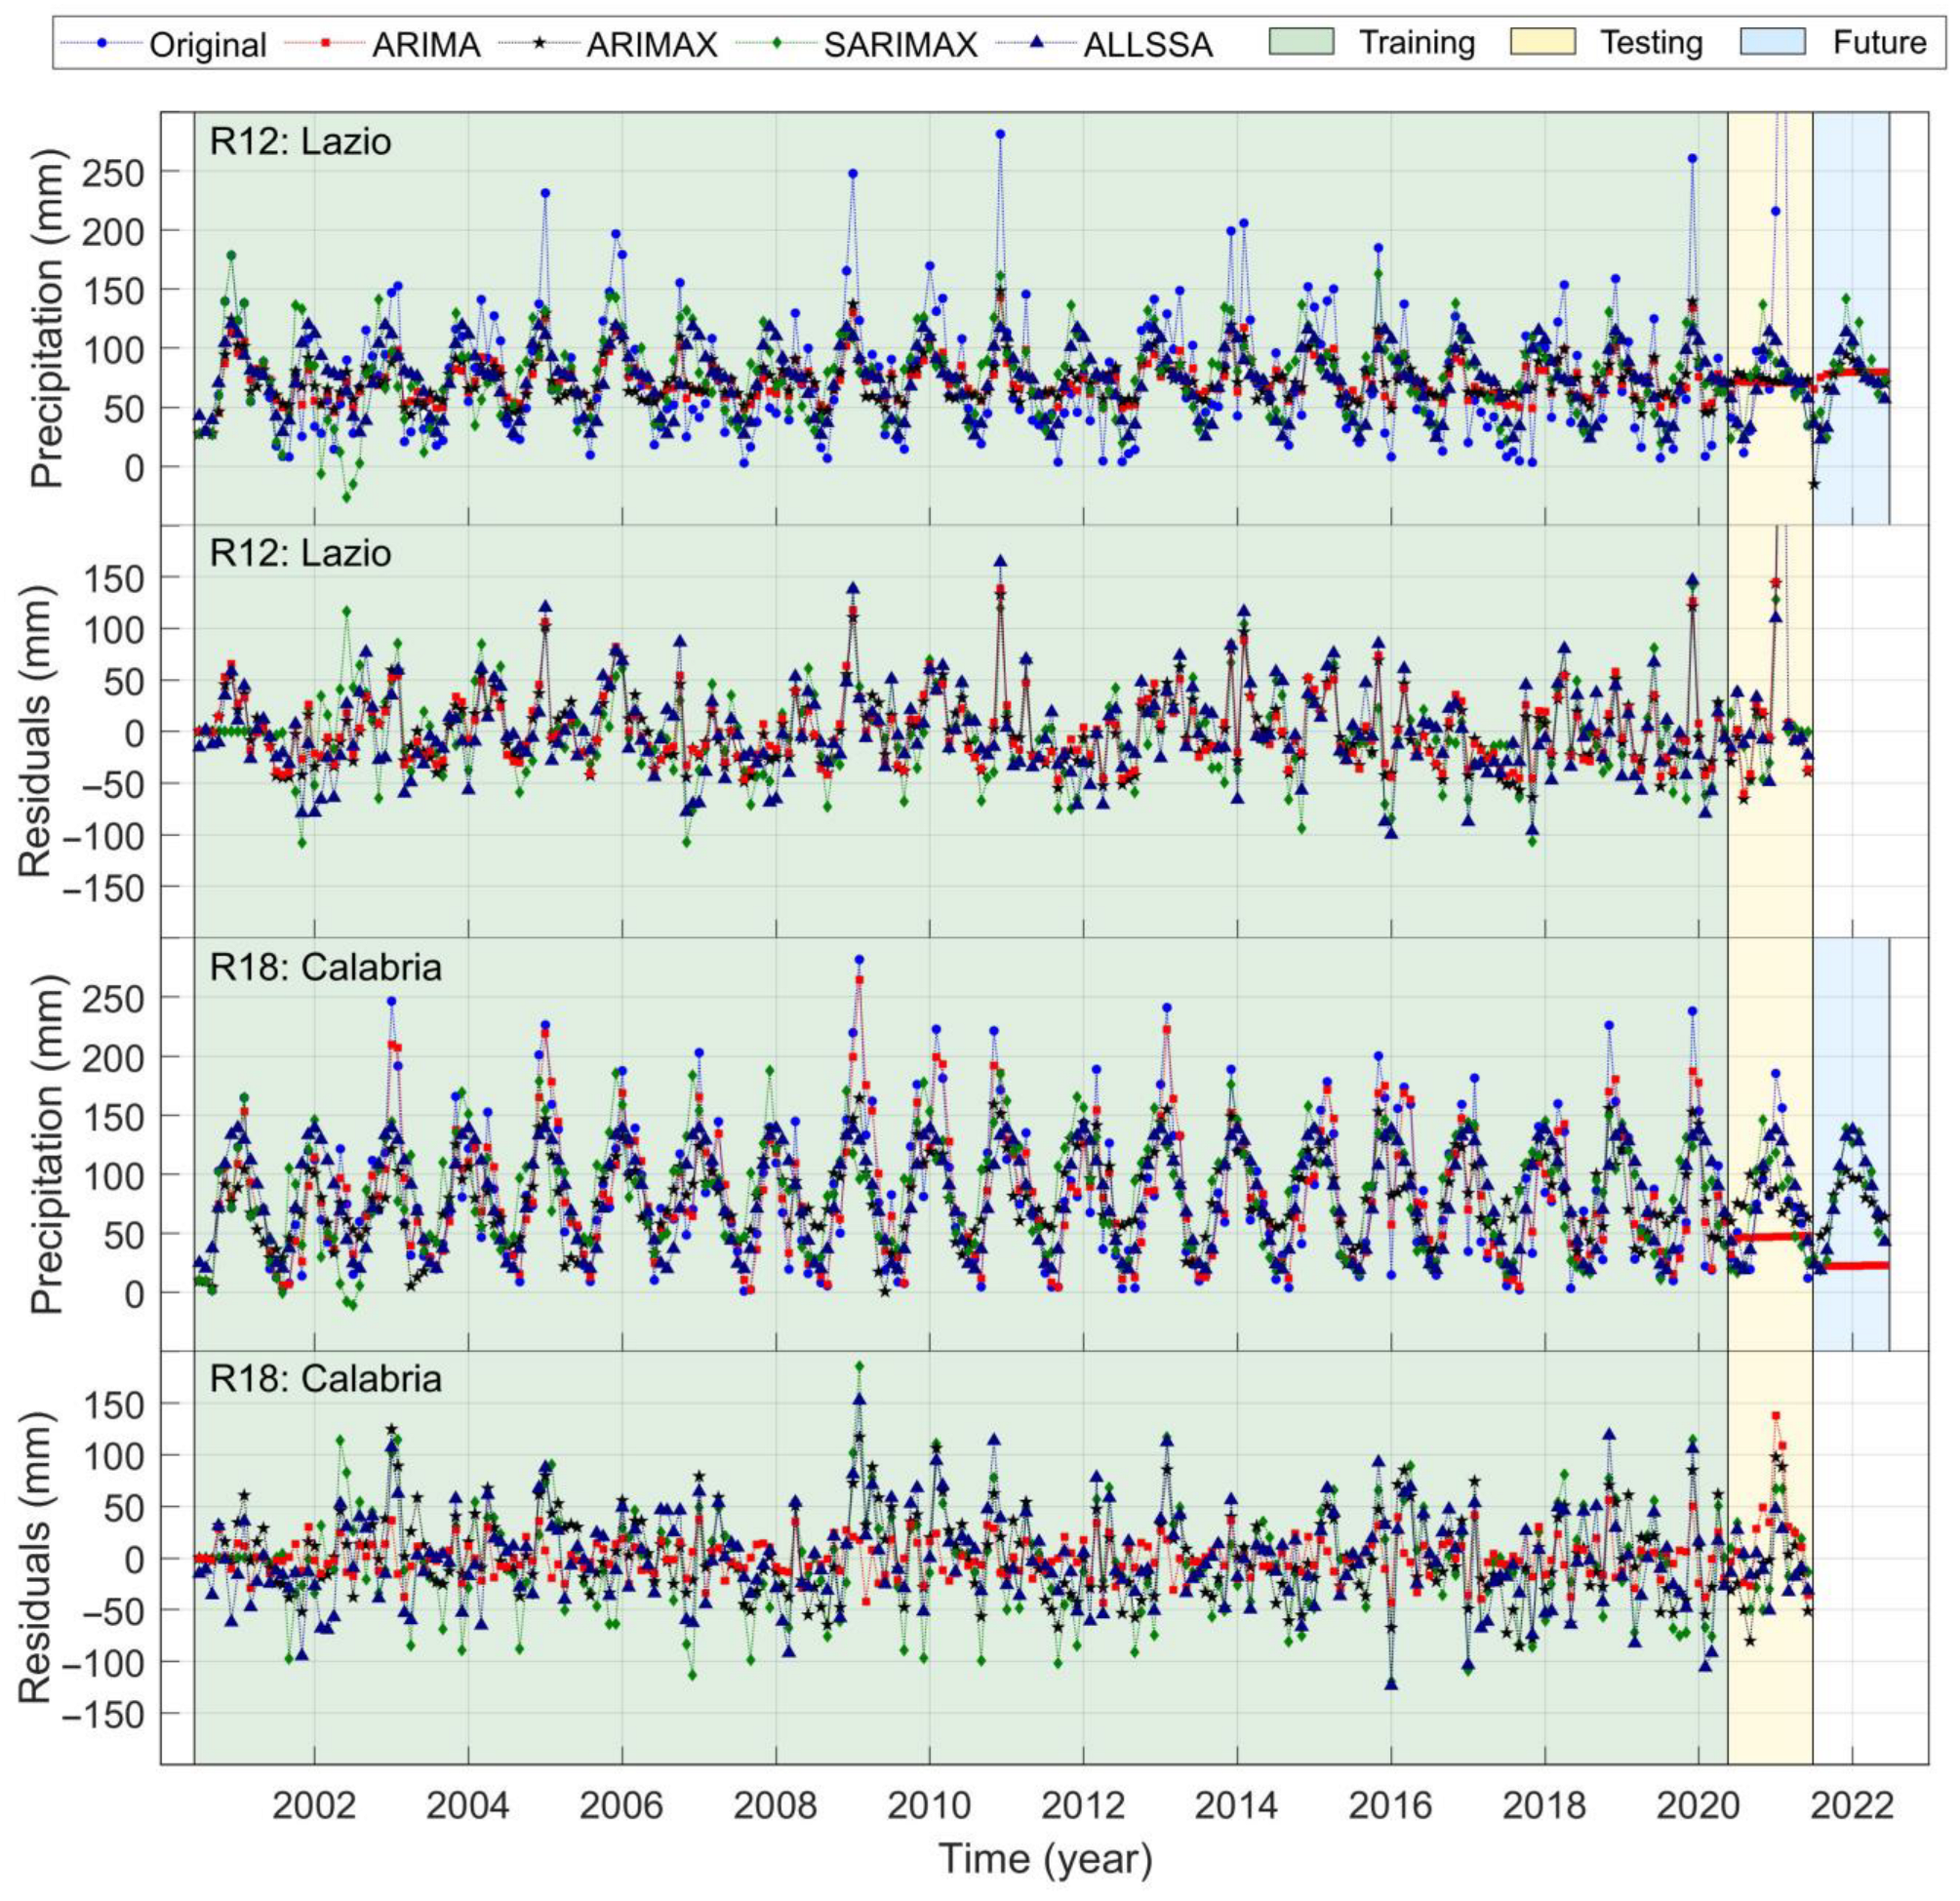
Task: Click the Training legend text label
Action: [x=1416, y=43]
